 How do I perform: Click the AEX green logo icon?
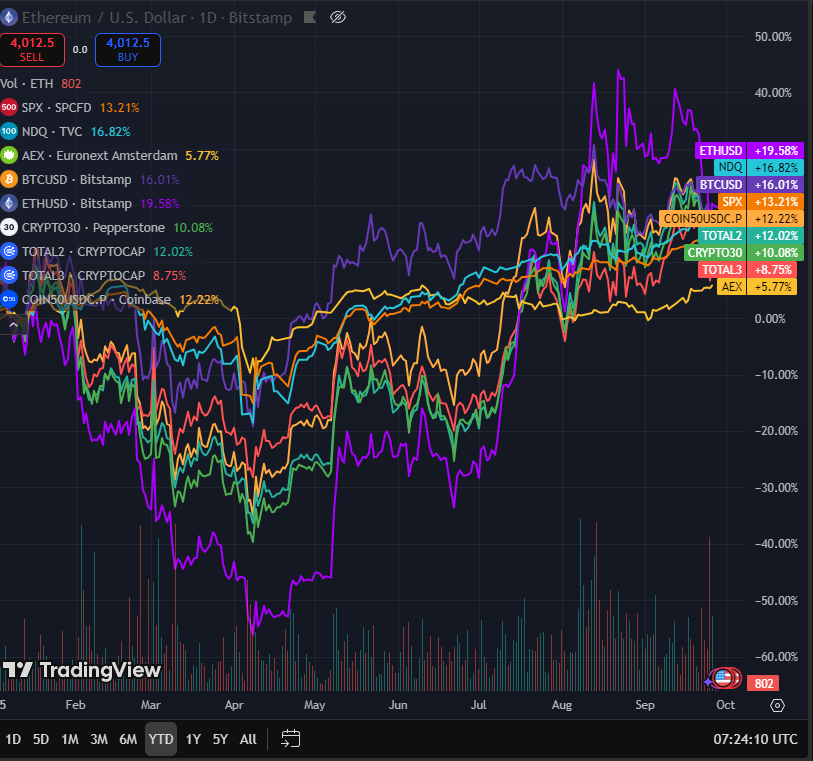tap(9, 155)
